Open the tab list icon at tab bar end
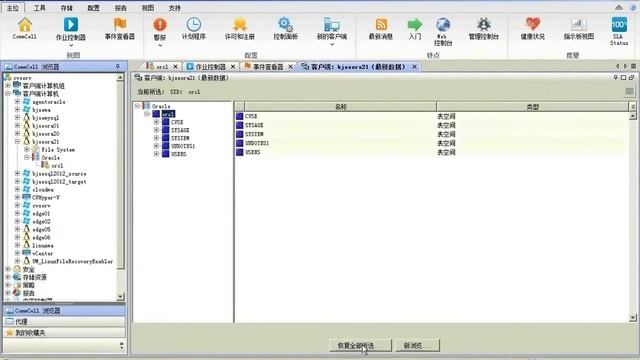Screen dimensions: 640x360 (x=633, y=66)
